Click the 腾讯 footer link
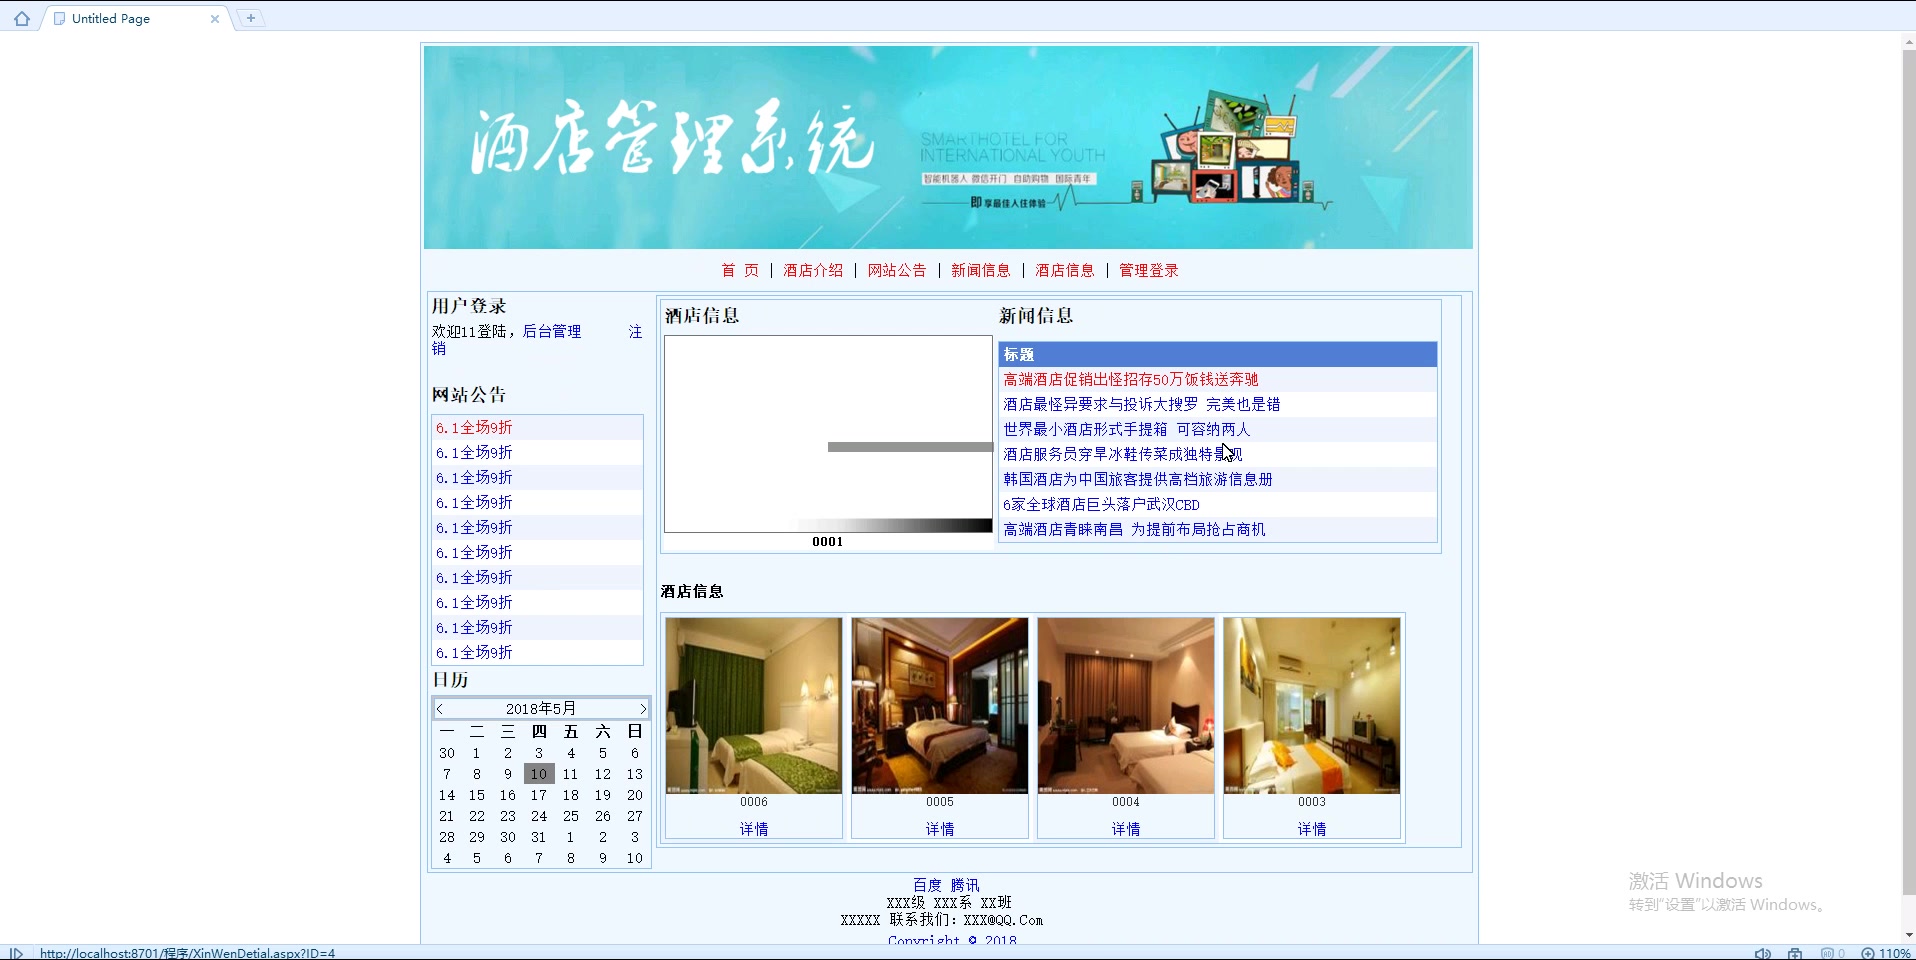The image size is (1916, 960). [x=965, y=885]
